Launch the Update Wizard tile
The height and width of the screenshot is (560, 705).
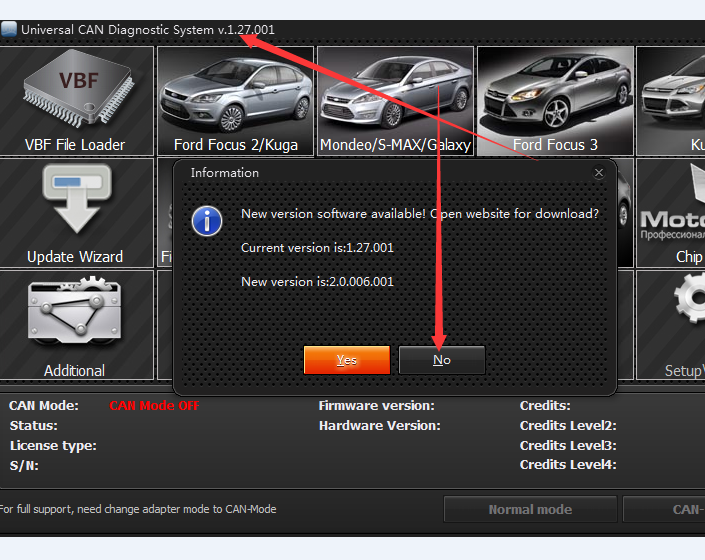(76, 213)
